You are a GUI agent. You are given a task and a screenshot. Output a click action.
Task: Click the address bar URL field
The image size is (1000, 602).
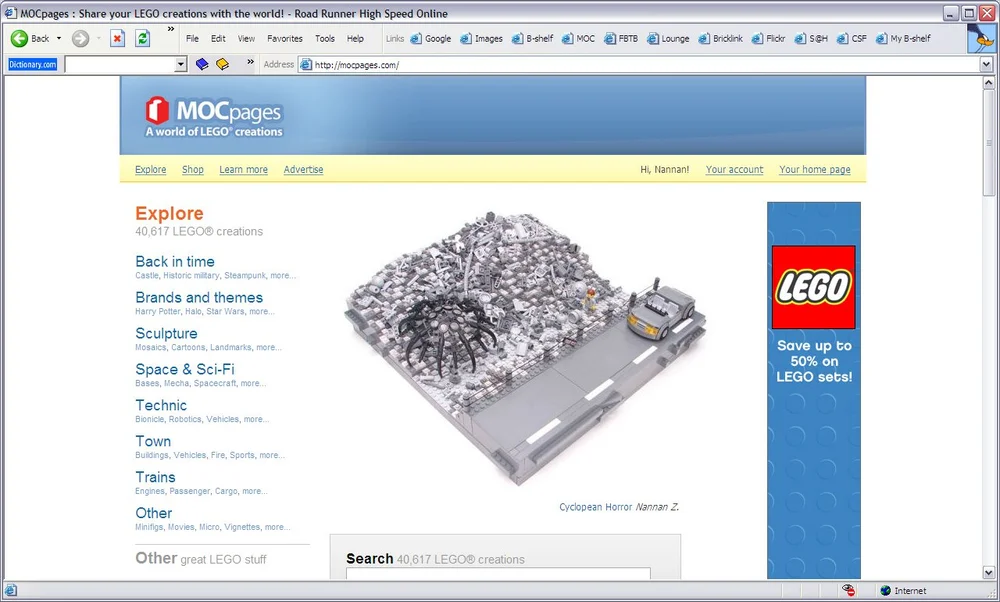click(639, 64)
